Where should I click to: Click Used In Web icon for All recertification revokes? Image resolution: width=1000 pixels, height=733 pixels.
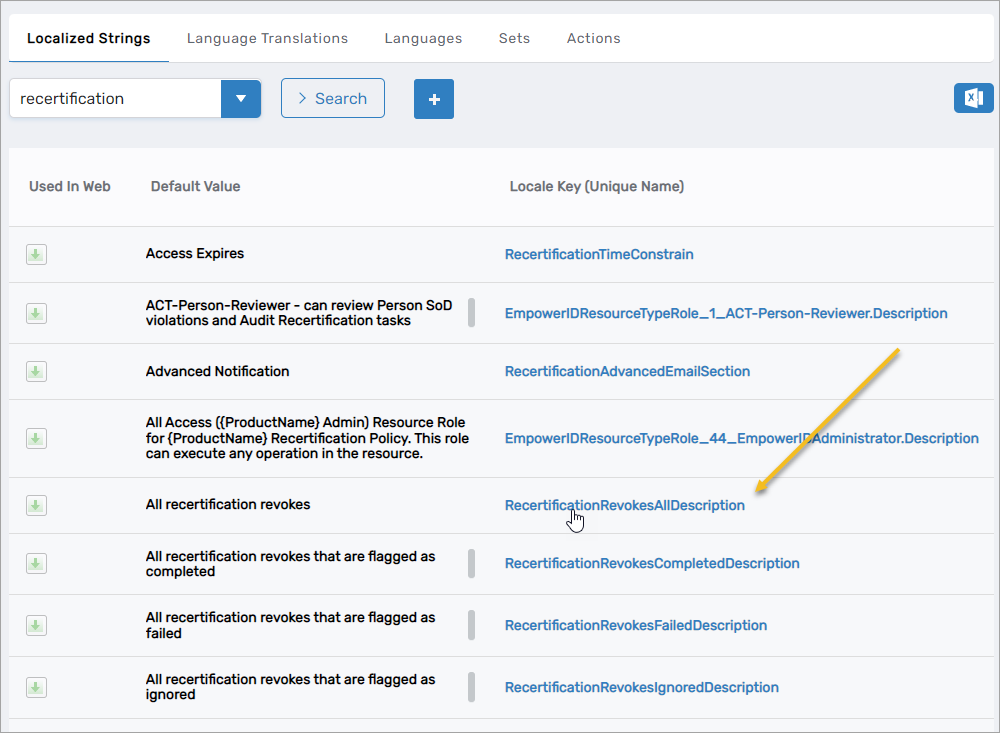[x=36, y=506]
